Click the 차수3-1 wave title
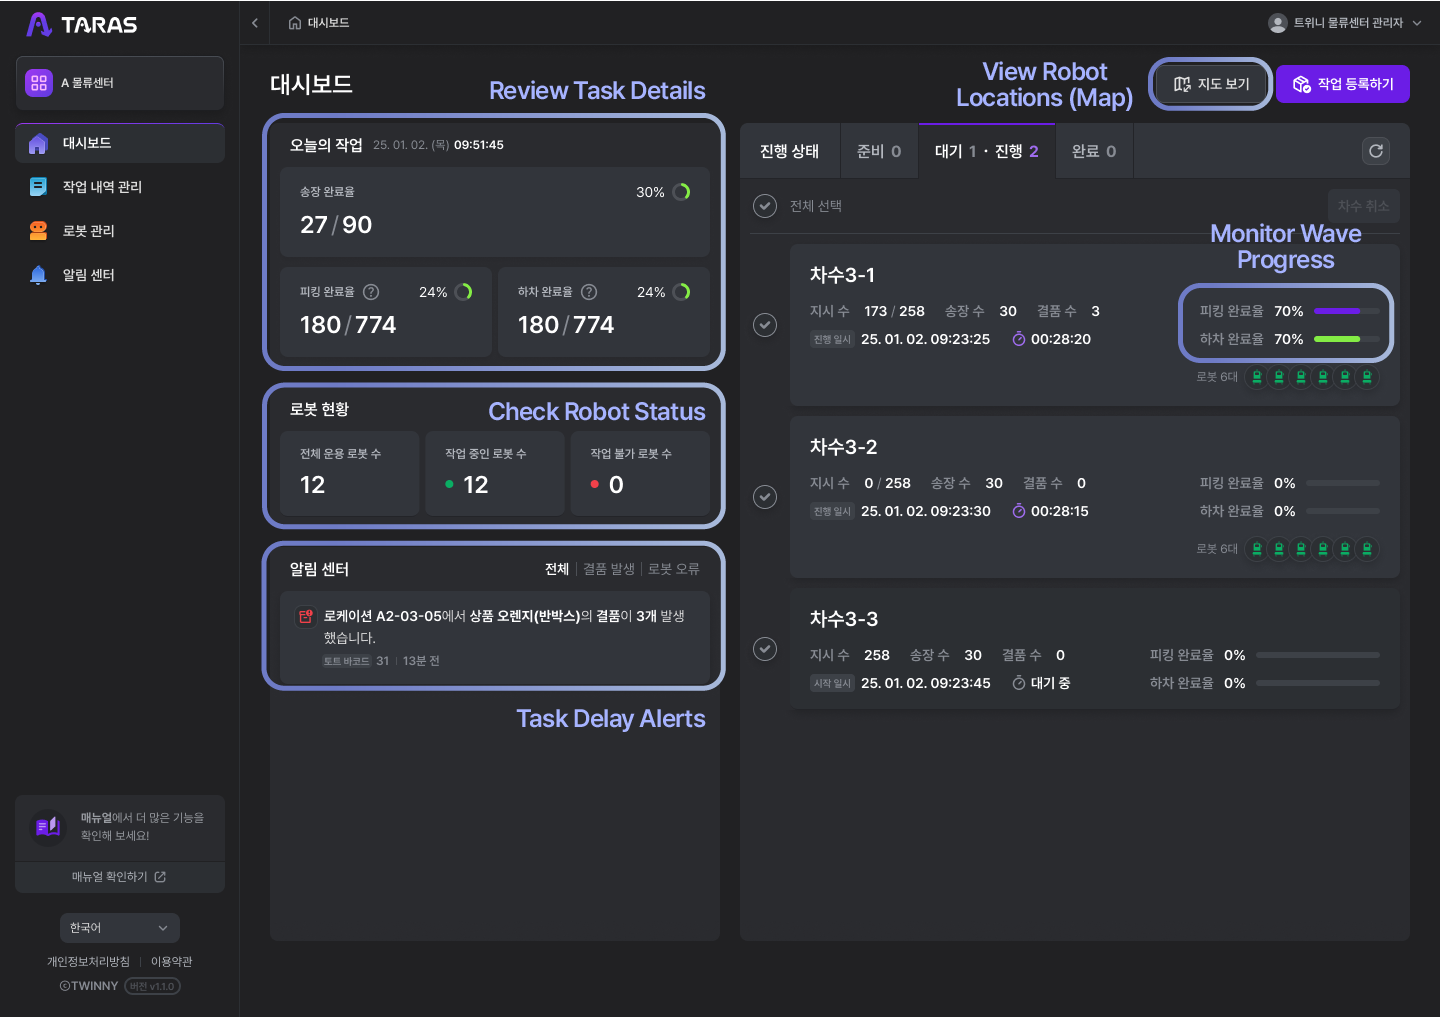 coord(842,275)
